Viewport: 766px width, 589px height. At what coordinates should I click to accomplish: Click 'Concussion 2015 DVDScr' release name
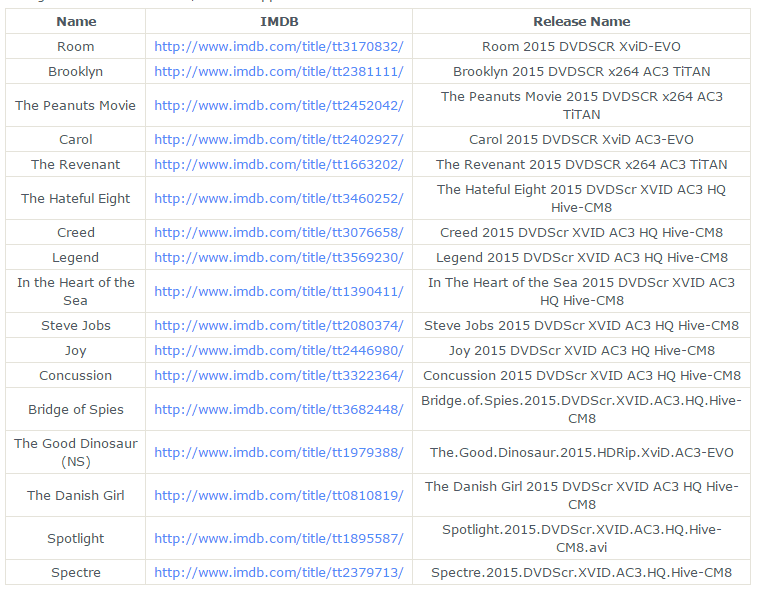click(581, 376)
